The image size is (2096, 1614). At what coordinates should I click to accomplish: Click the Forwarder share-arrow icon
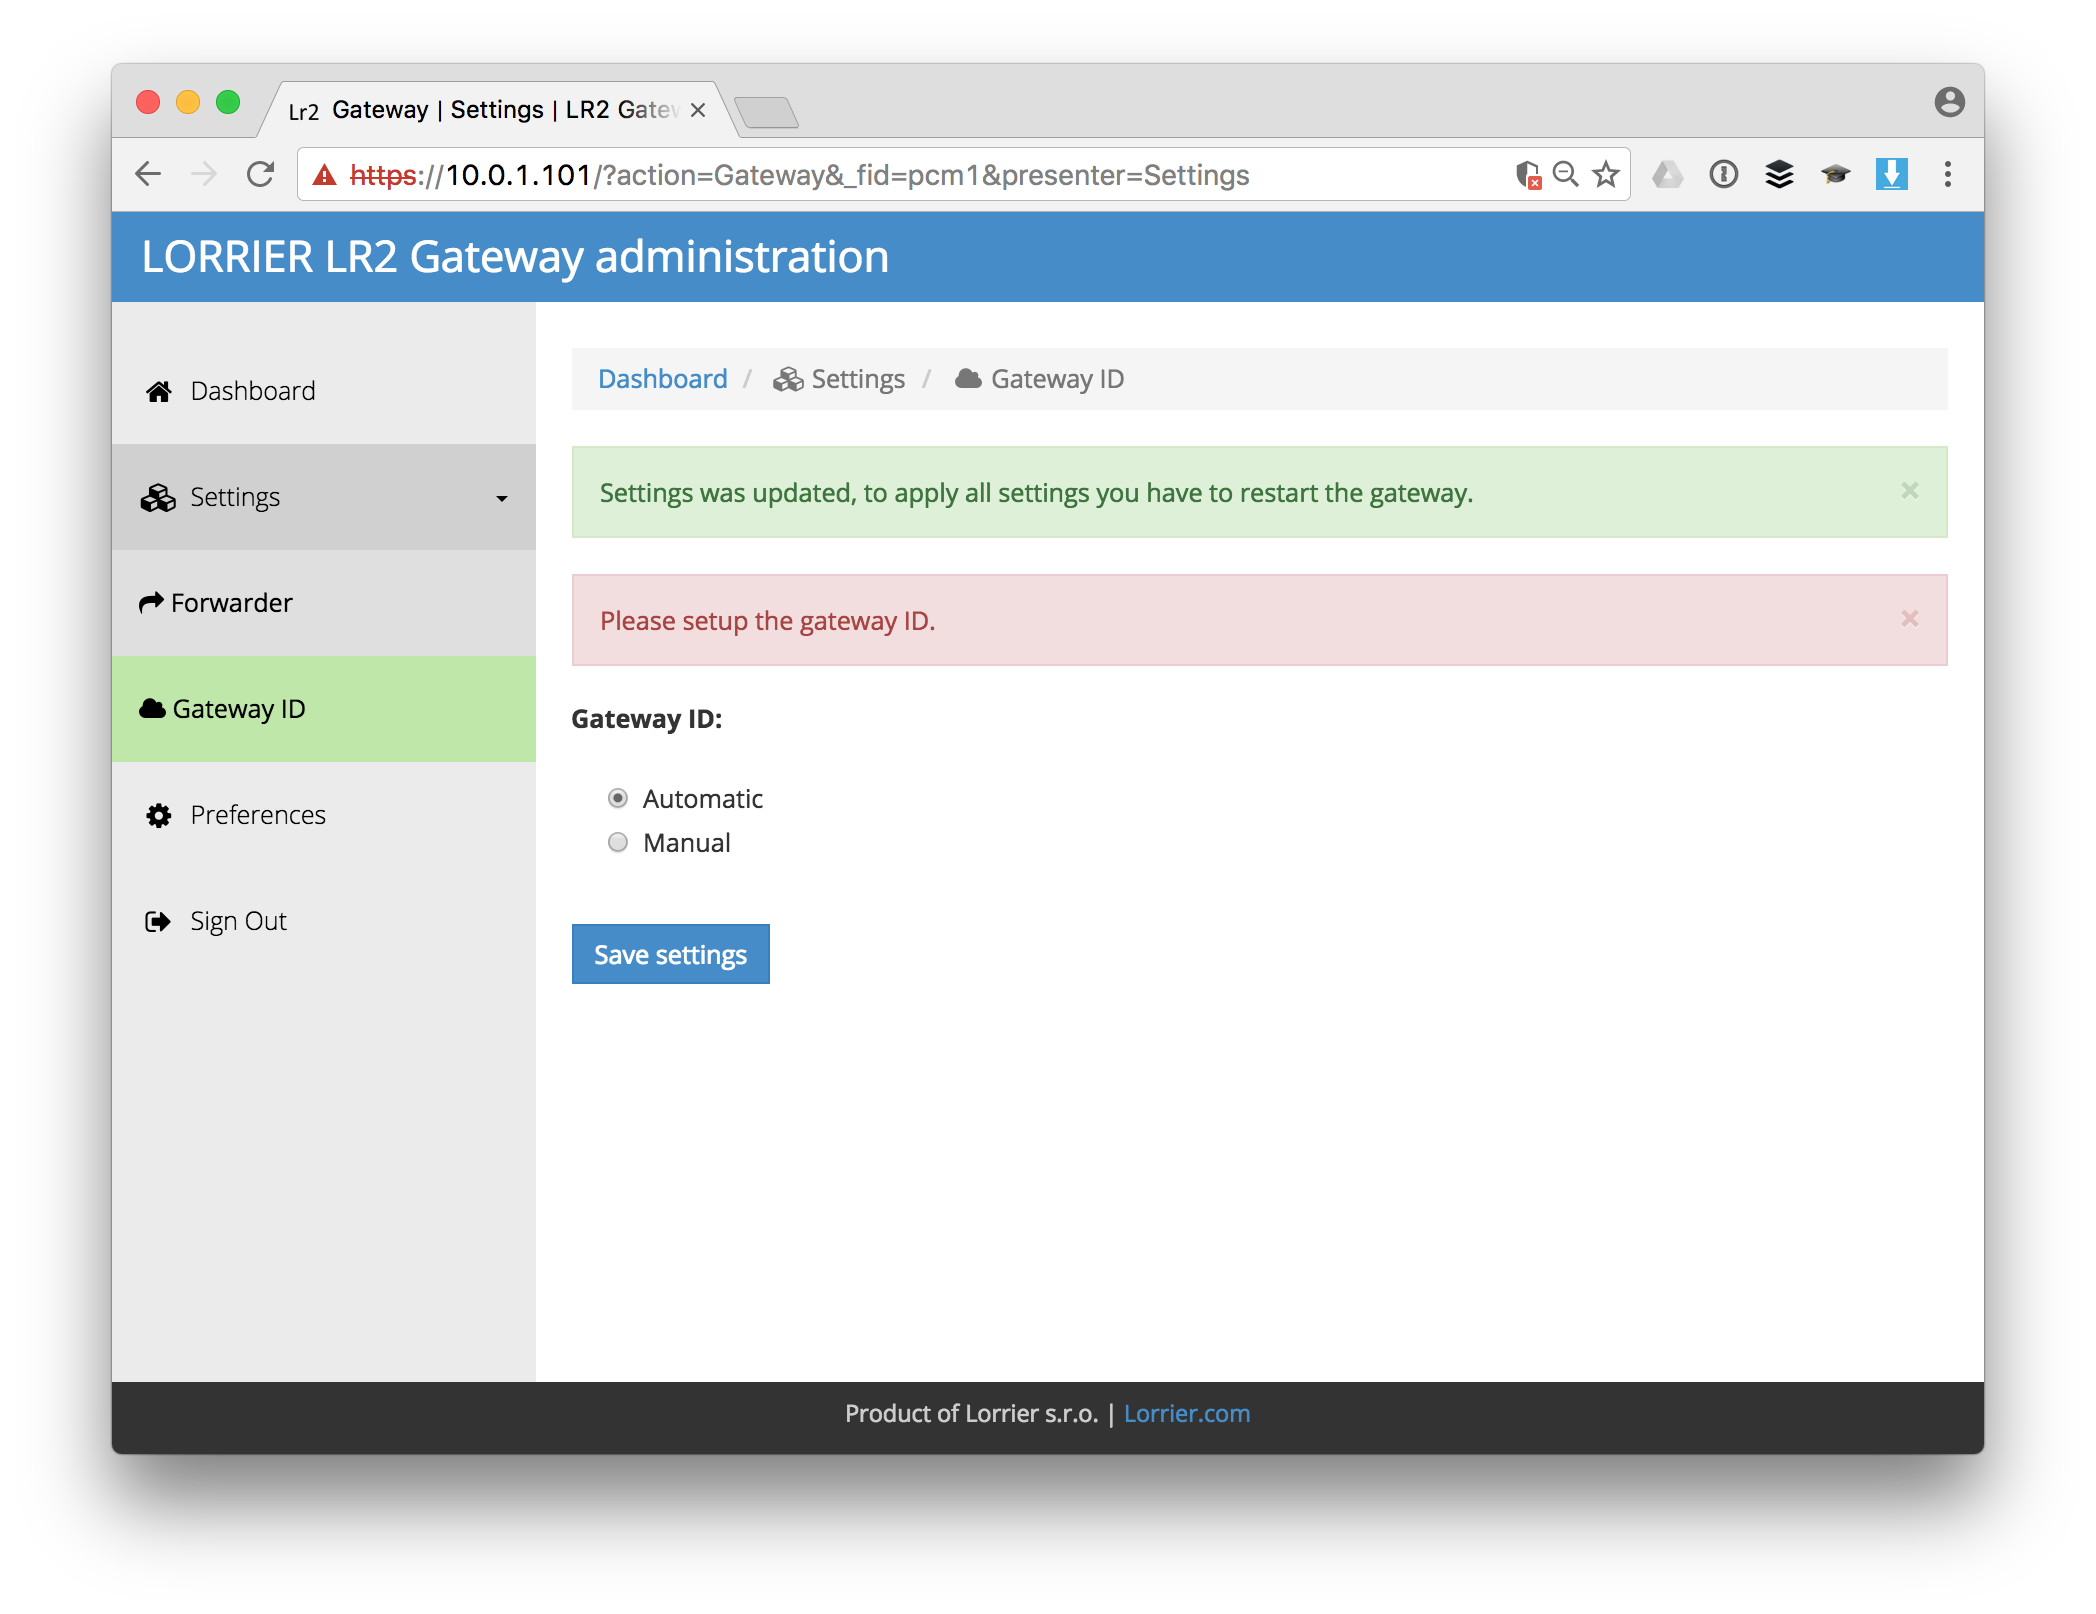(x=151, y=602)
